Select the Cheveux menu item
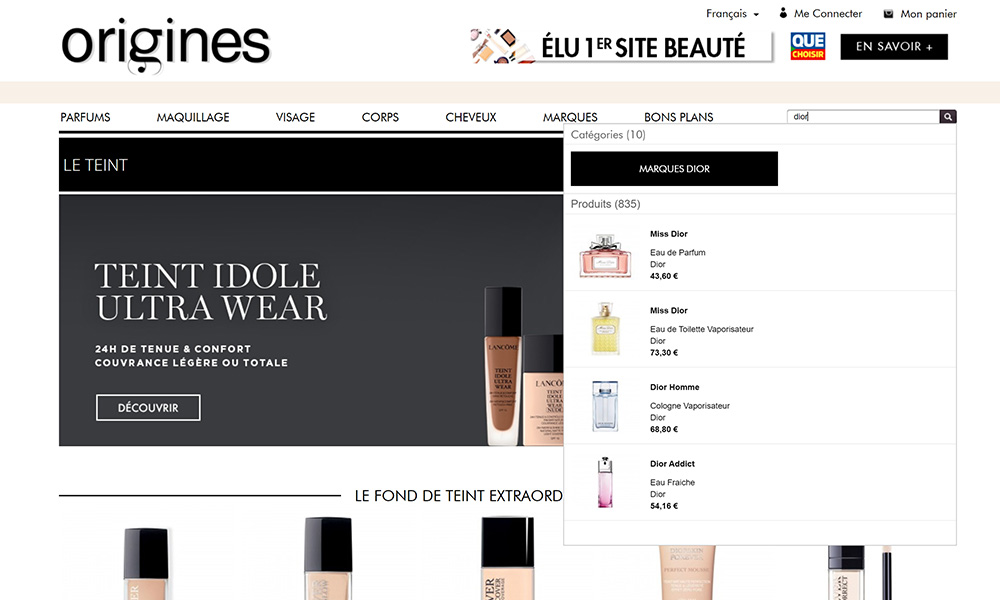 (471, 117)
